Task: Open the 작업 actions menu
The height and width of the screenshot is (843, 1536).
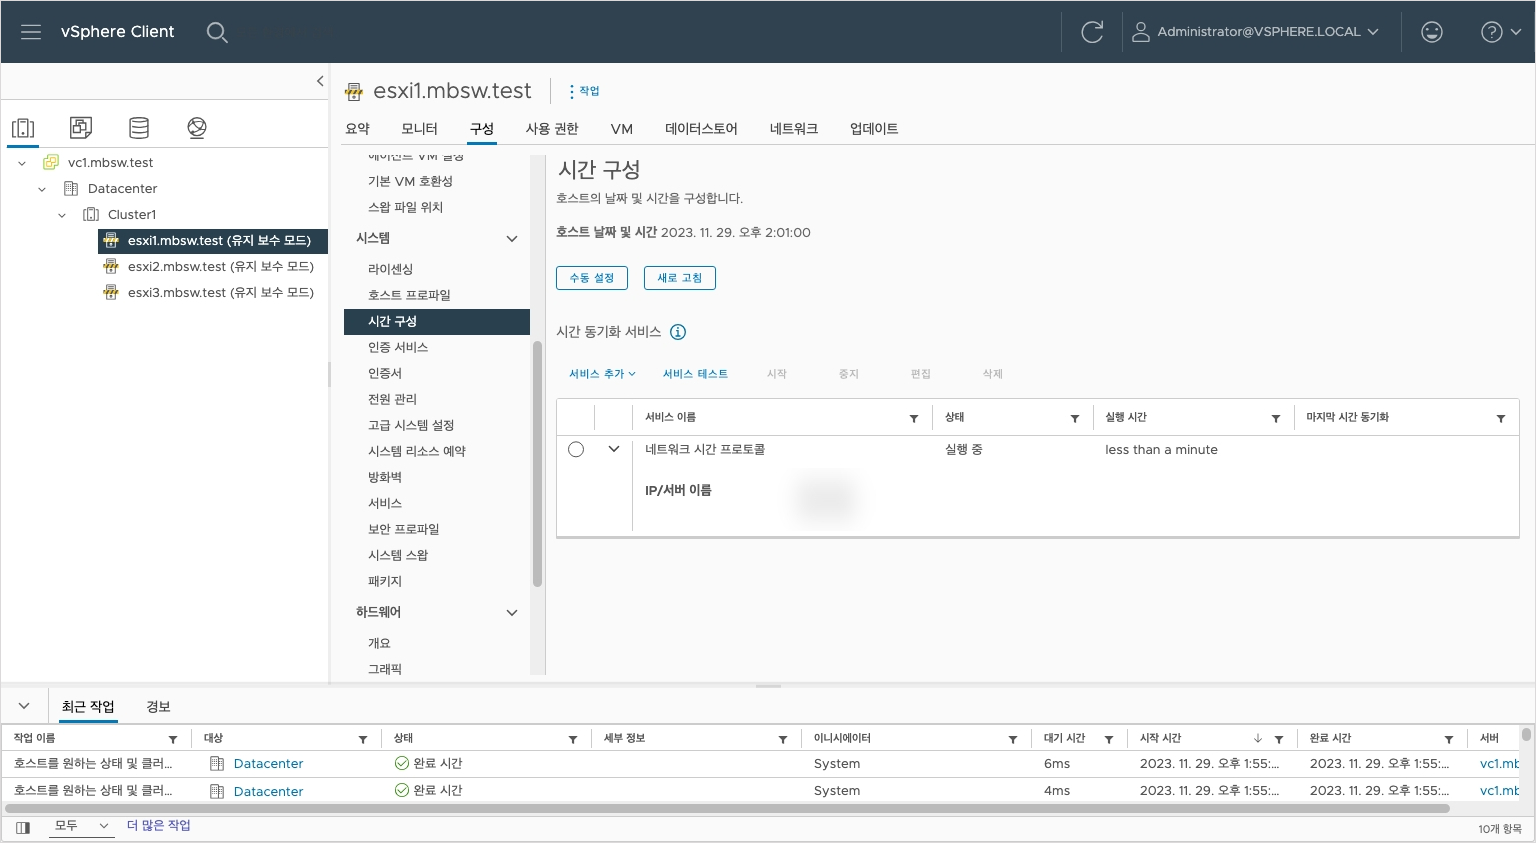Action: tap(584, 91)
